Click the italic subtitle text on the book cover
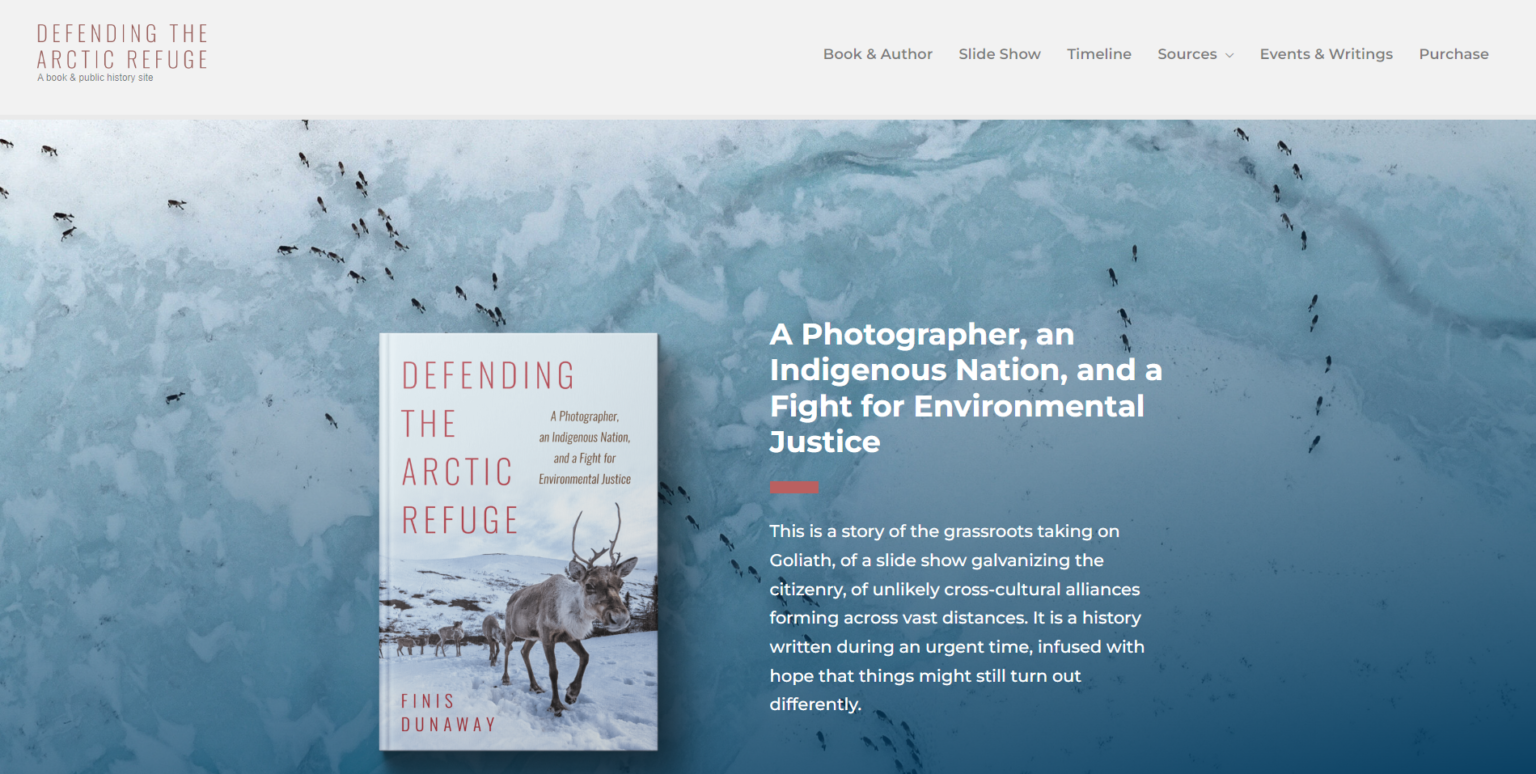The image size is (1536, 774). coord(585,447)
